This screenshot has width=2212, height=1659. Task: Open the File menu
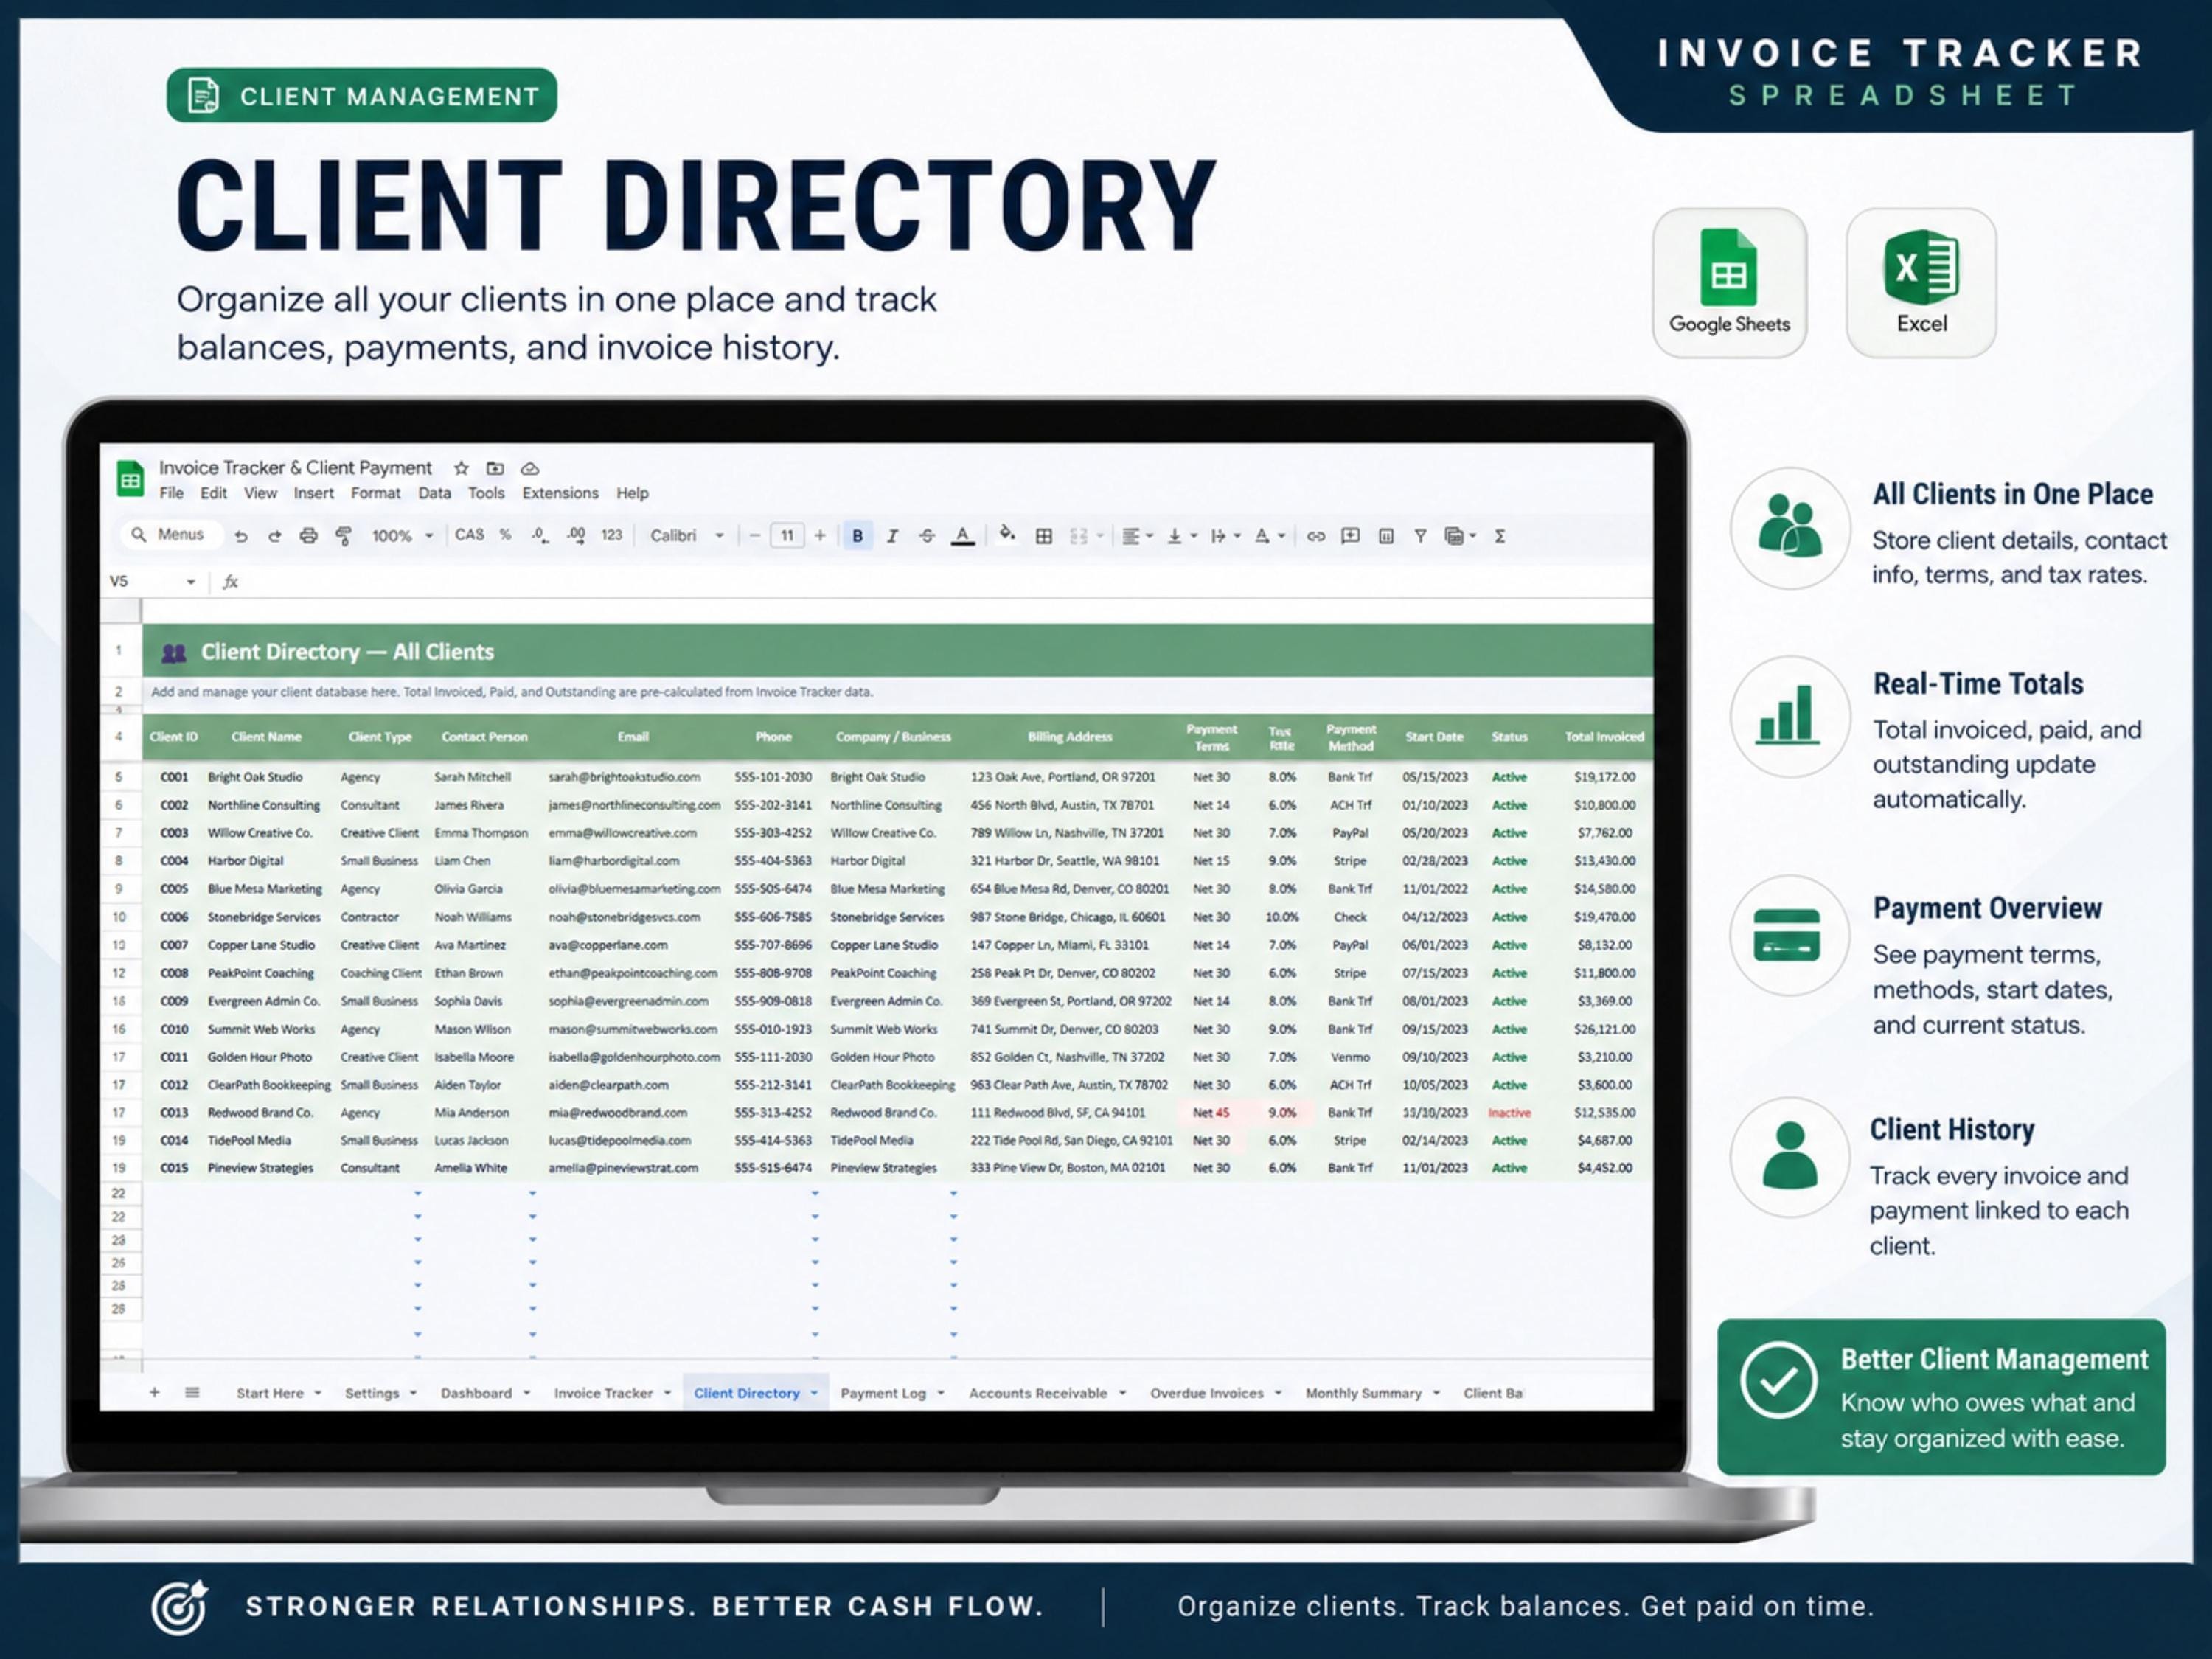point(172,493)
